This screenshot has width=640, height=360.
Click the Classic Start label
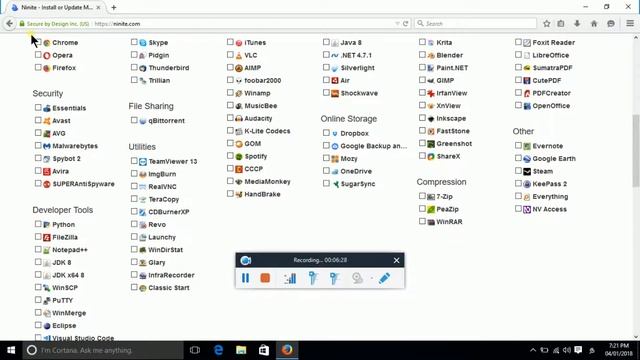click(x=169, y=288)
